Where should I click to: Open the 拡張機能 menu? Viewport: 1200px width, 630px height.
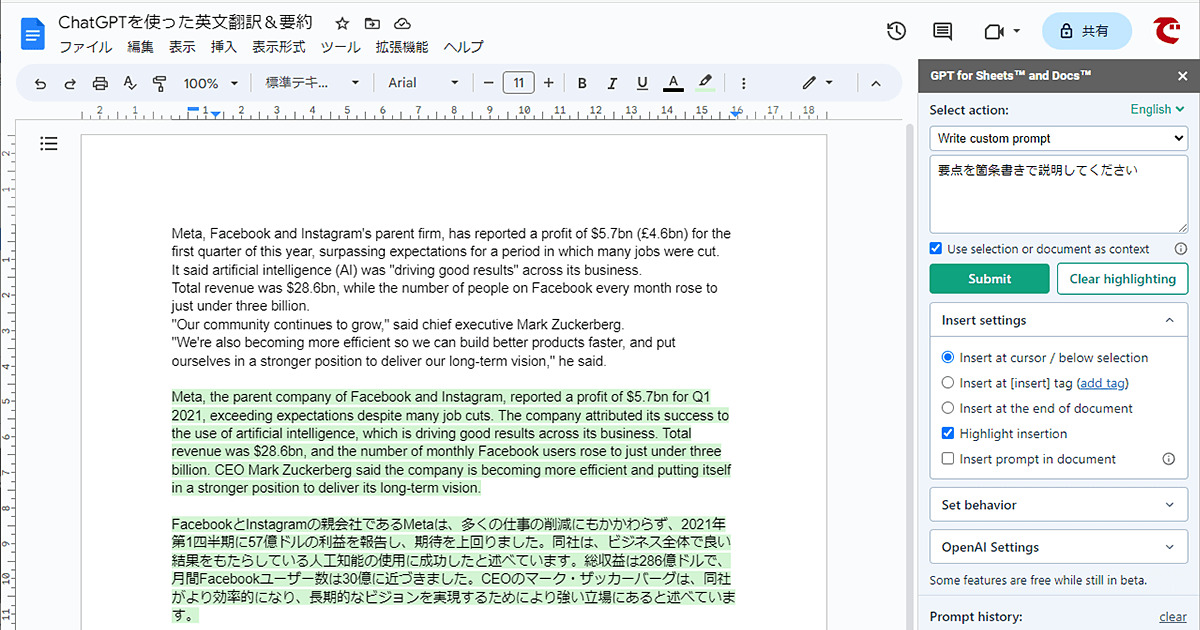401,47
